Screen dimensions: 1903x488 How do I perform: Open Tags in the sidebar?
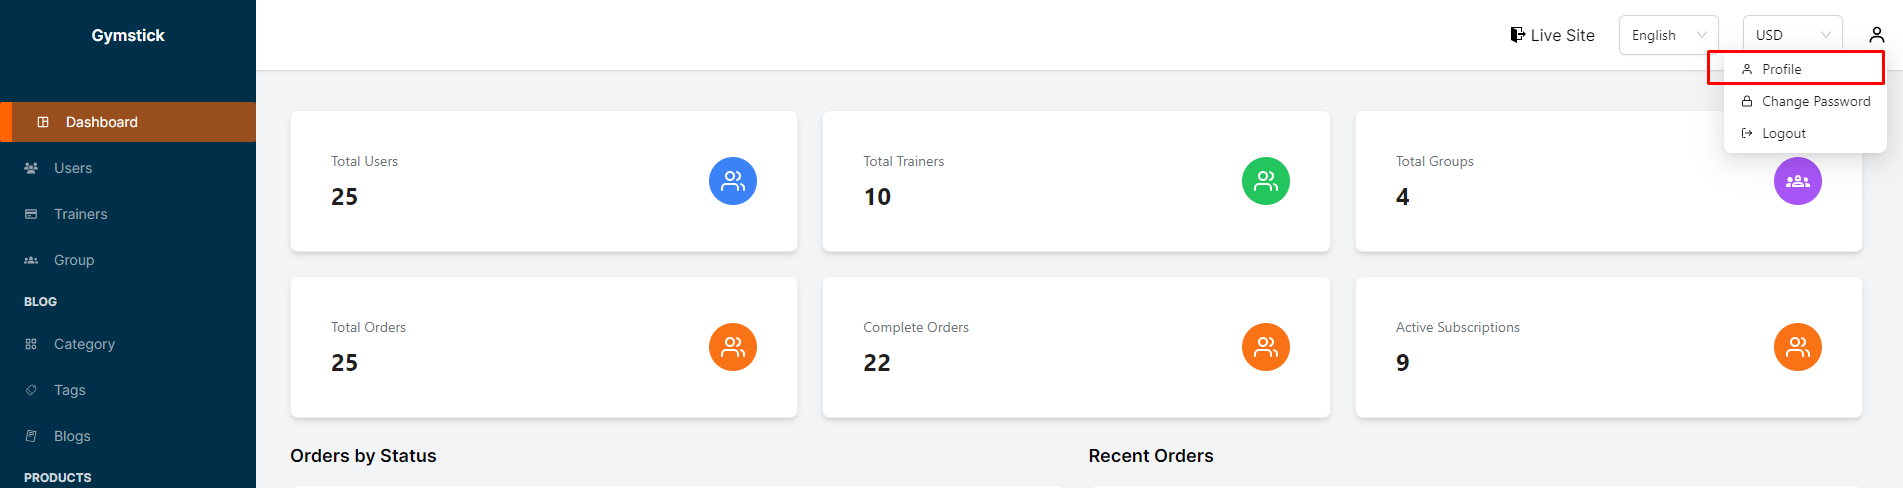pos(70,390)
